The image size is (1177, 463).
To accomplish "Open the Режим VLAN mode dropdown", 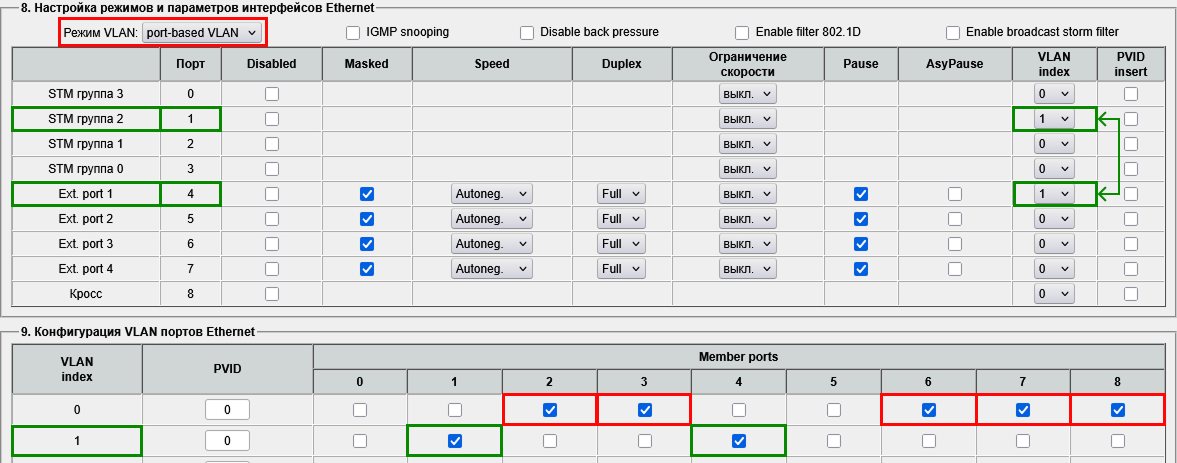I will coord(202,33).
